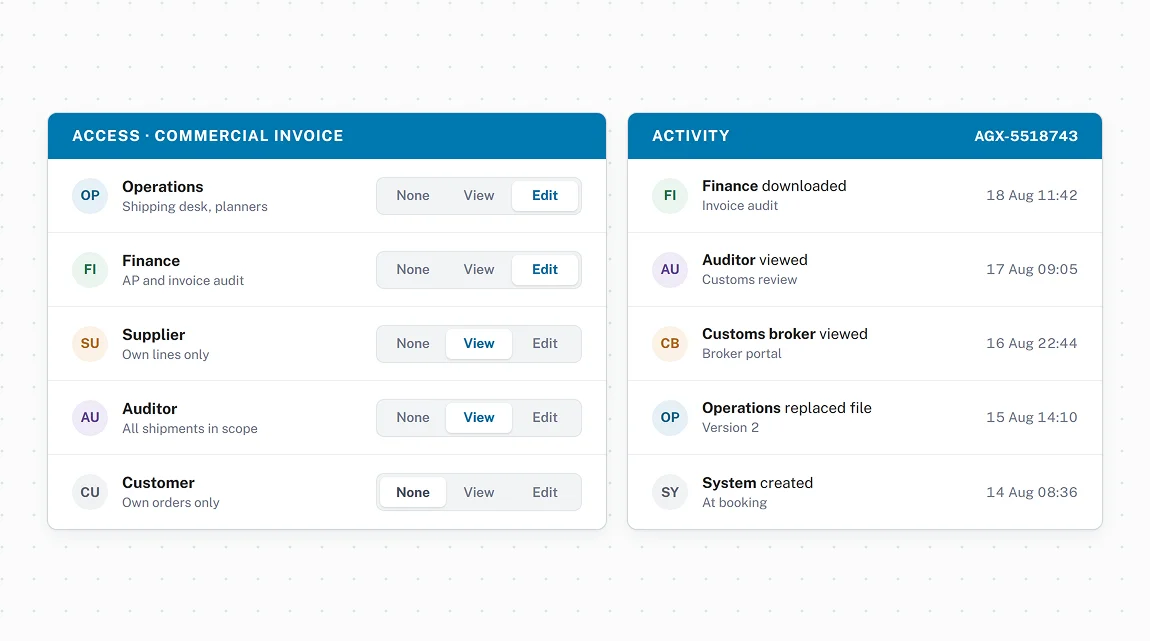Click the FI avatar in Finance access row
This screenshot has height=641, width=1150.
(x=90, y=270)
